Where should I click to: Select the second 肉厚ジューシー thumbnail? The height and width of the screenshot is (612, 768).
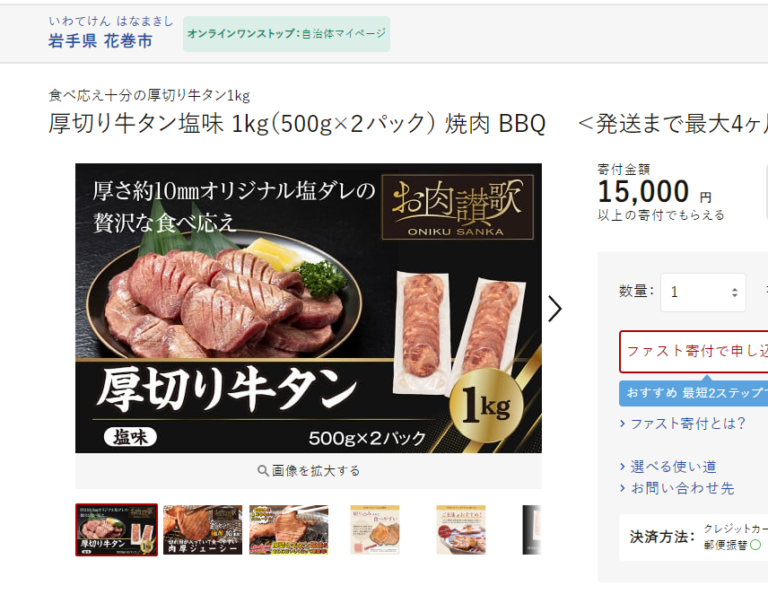(x=202, y=530)
